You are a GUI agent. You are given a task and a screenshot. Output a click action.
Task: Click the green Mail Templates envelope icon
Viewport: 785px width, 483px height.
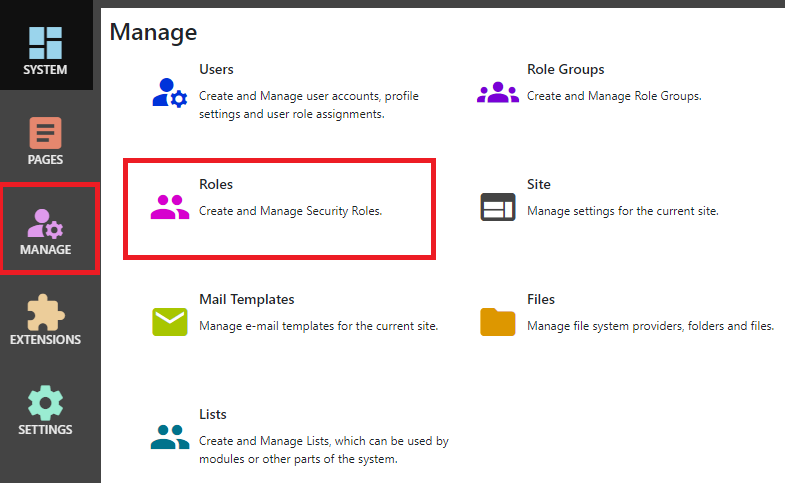[169, 321]
